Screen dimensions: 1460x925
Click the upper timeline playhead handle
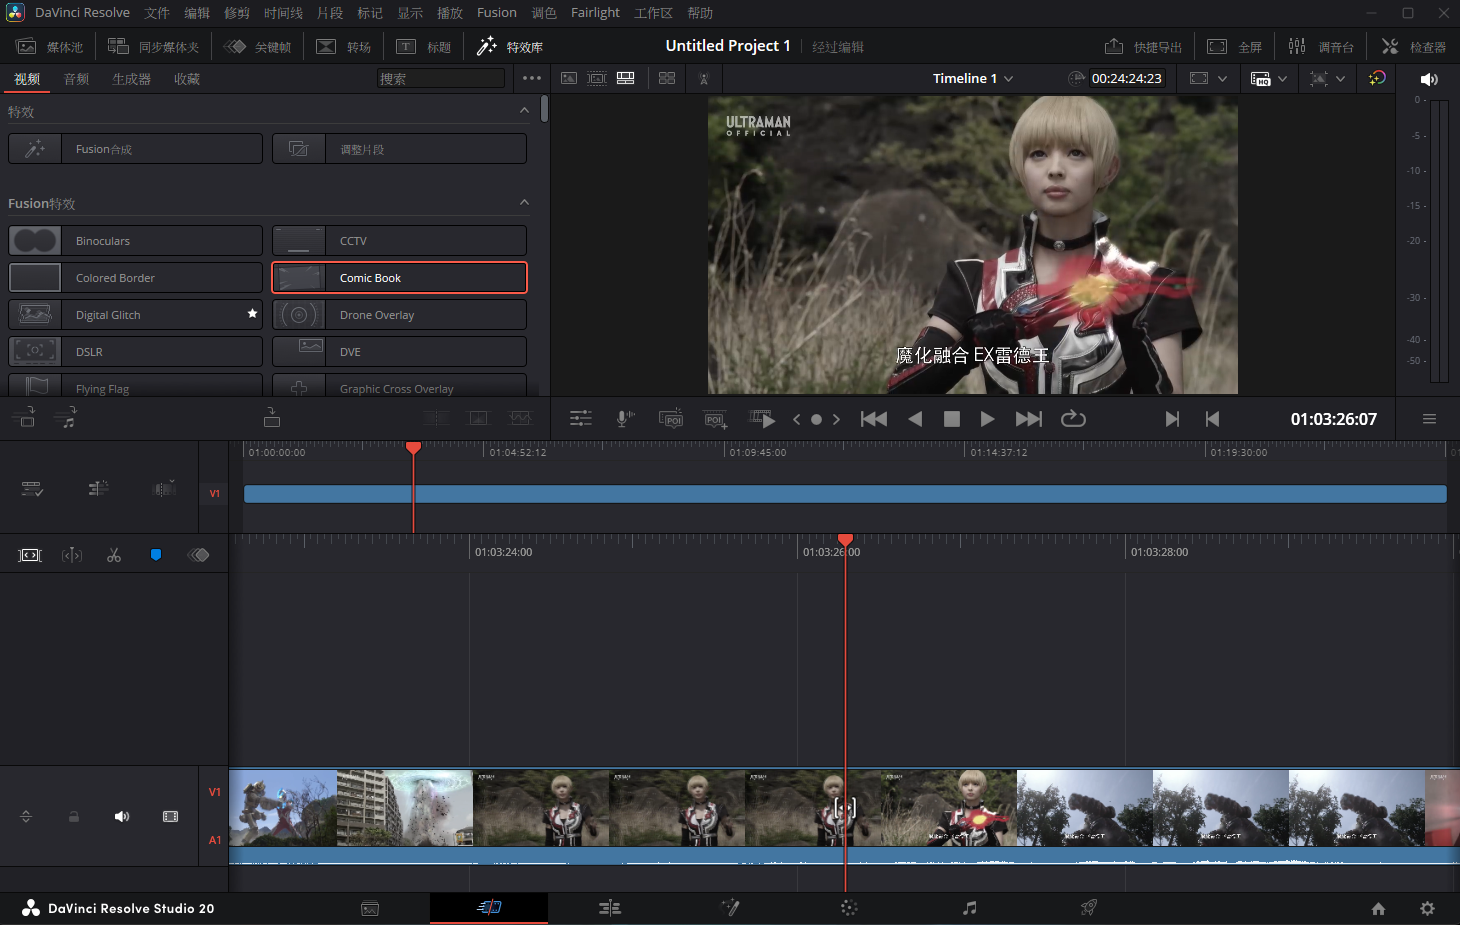pos(413,448)
